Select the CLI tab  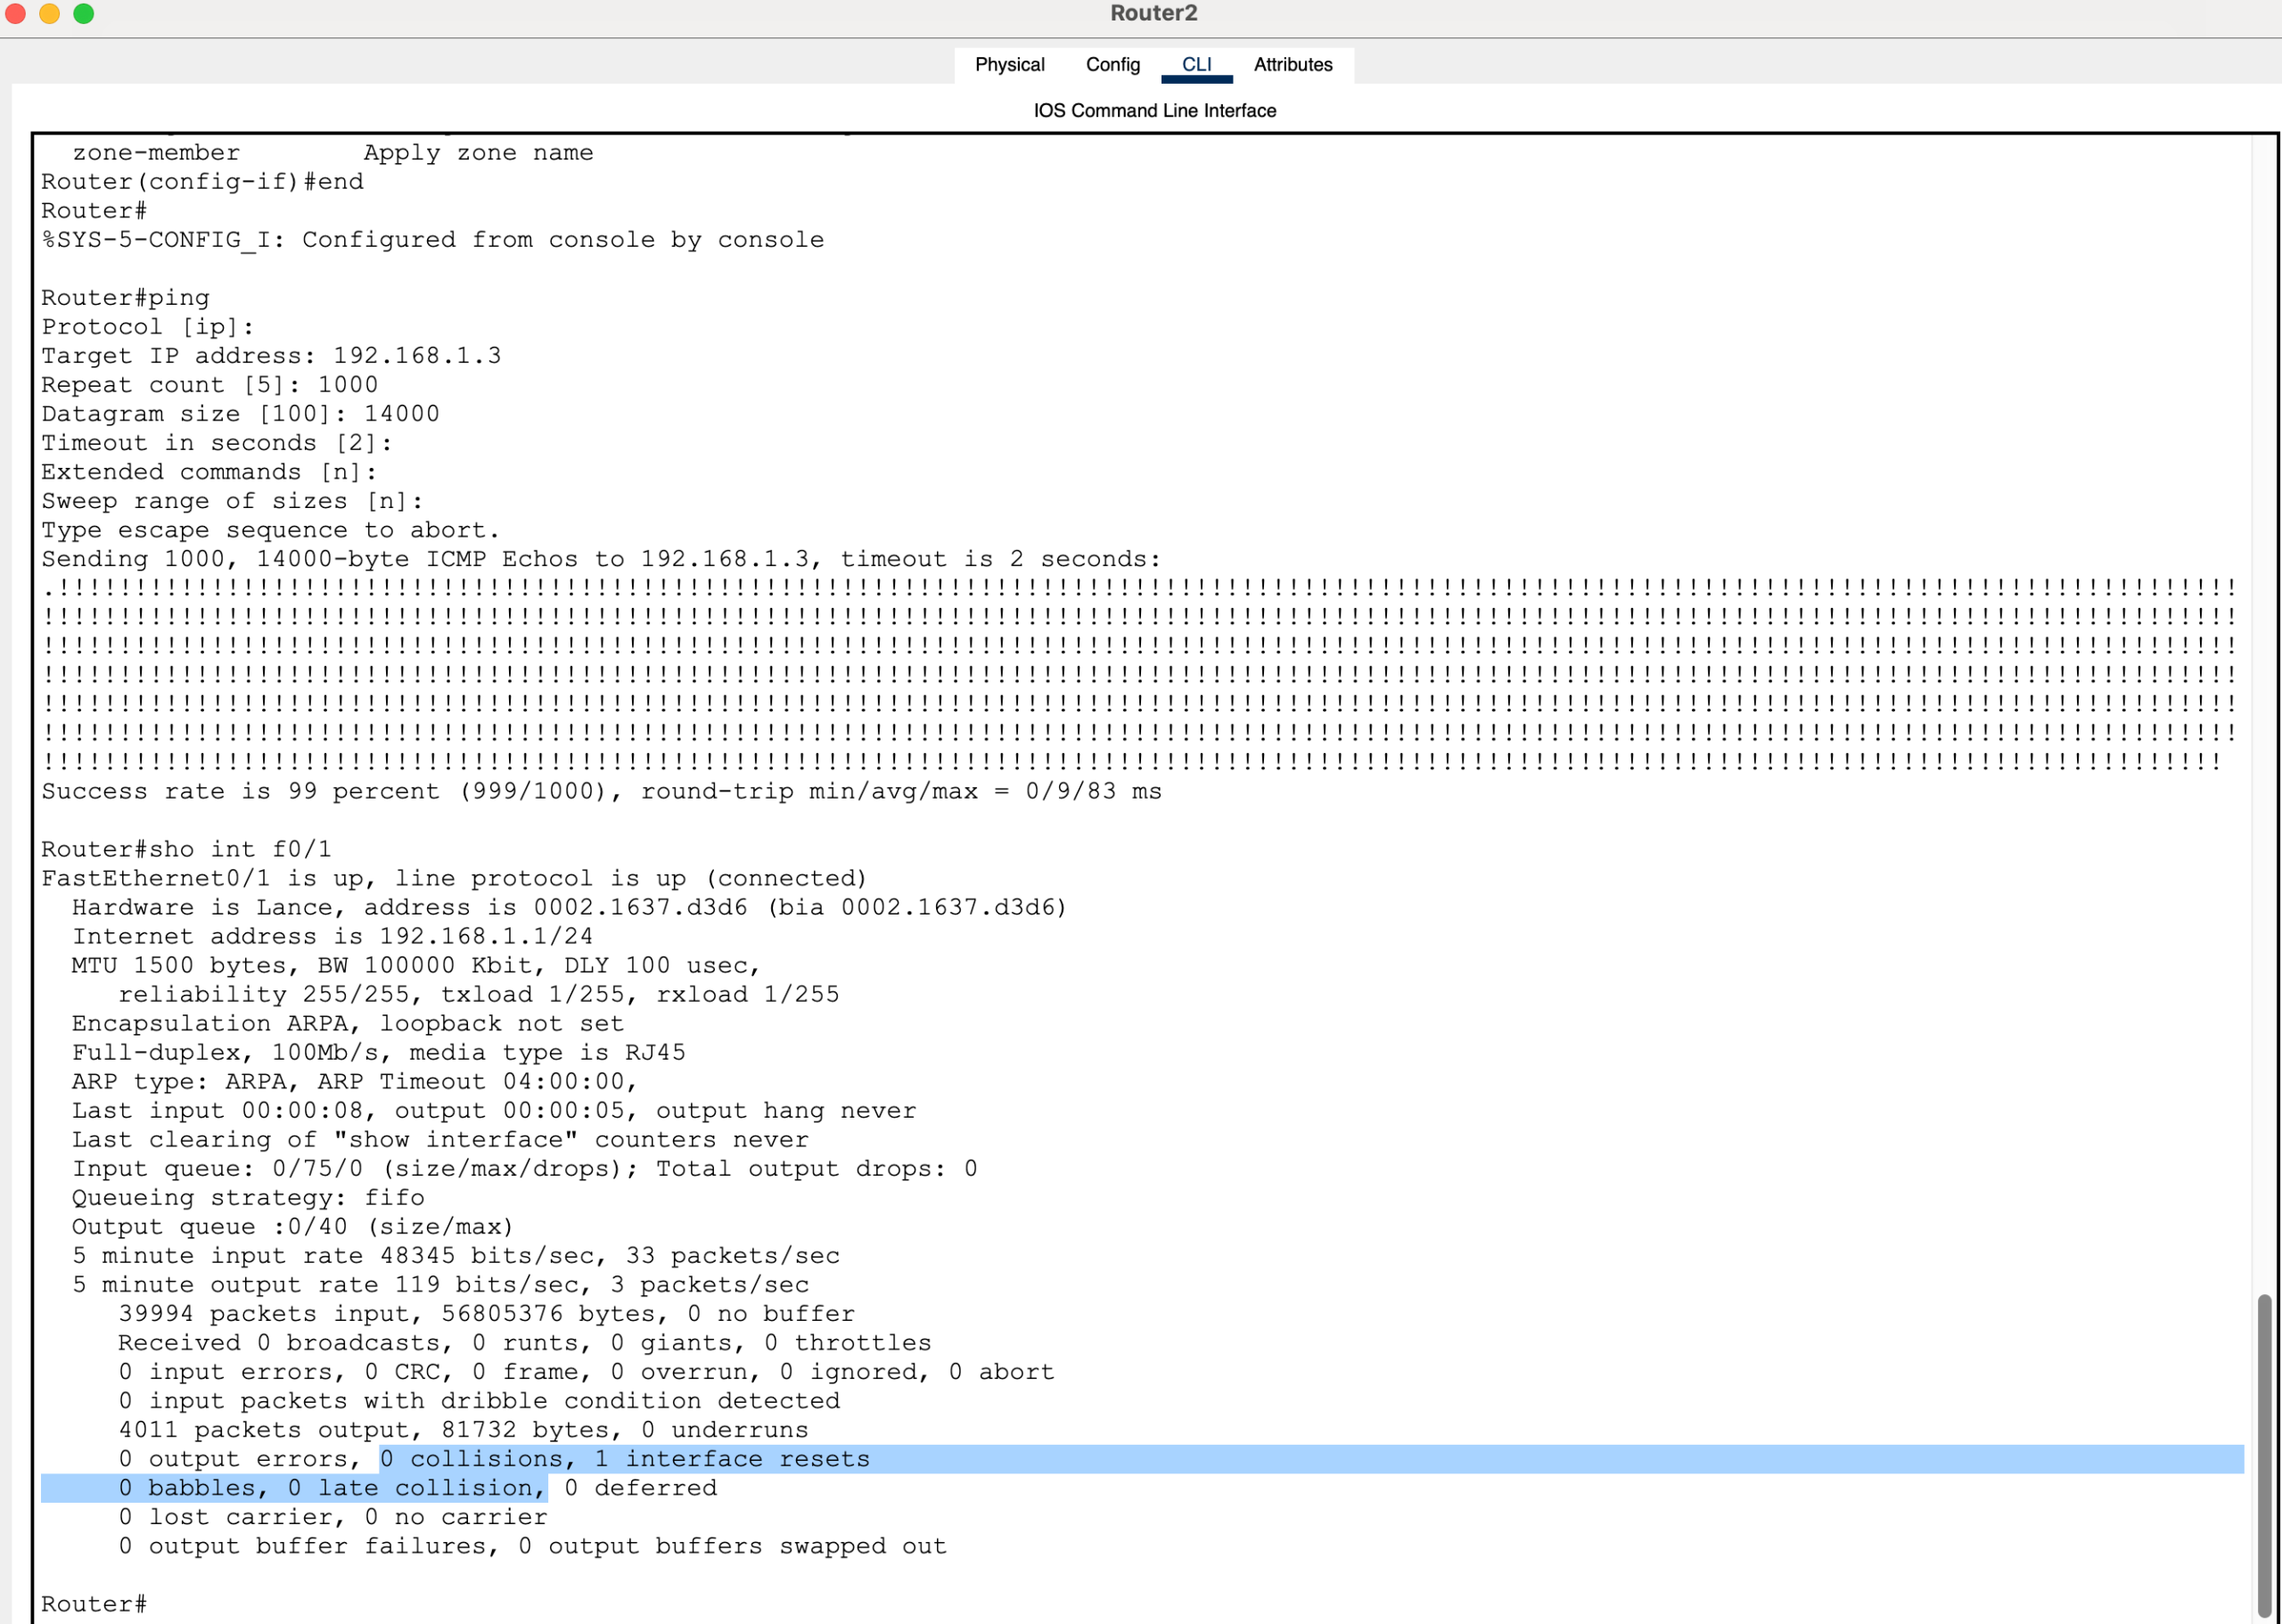(x=1196, y=65)
